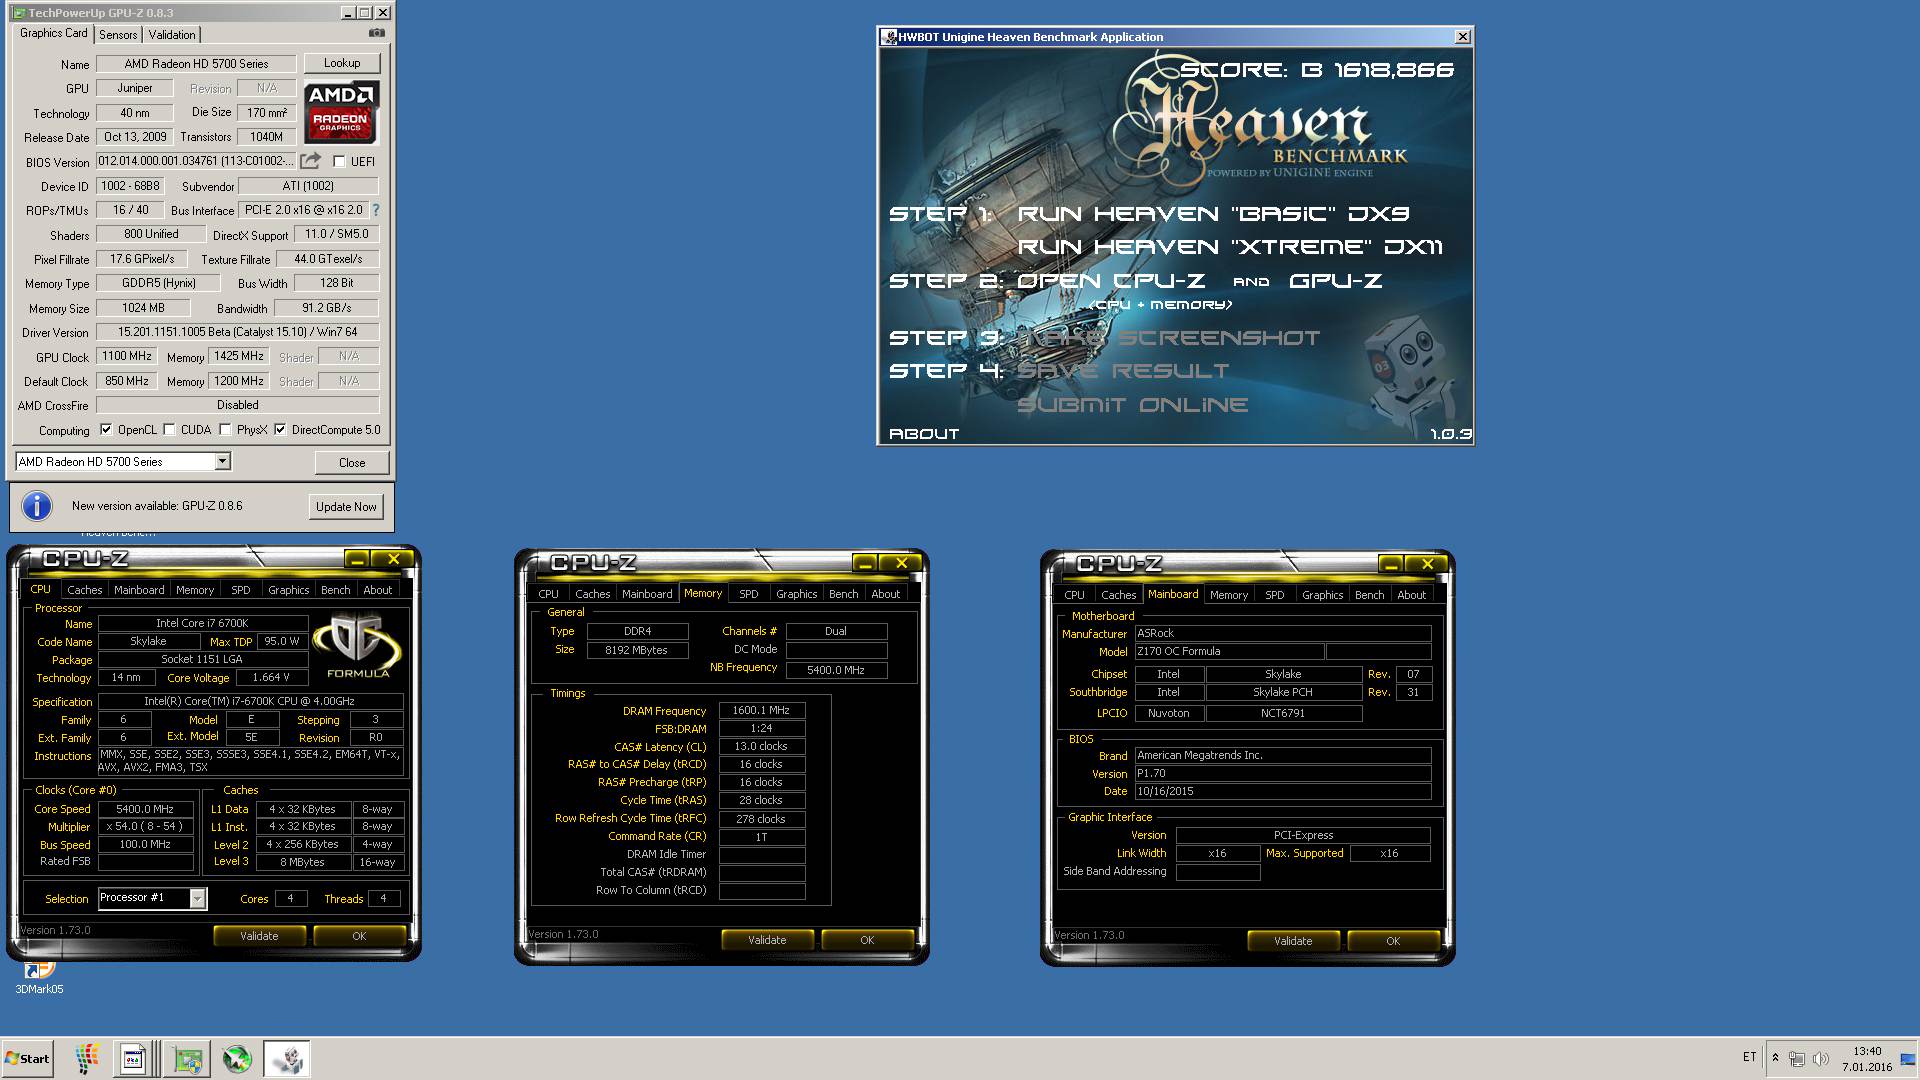Click the GPU-Z title bar icon
This screenshot has height=1080, width=1920.
[18, 13]
